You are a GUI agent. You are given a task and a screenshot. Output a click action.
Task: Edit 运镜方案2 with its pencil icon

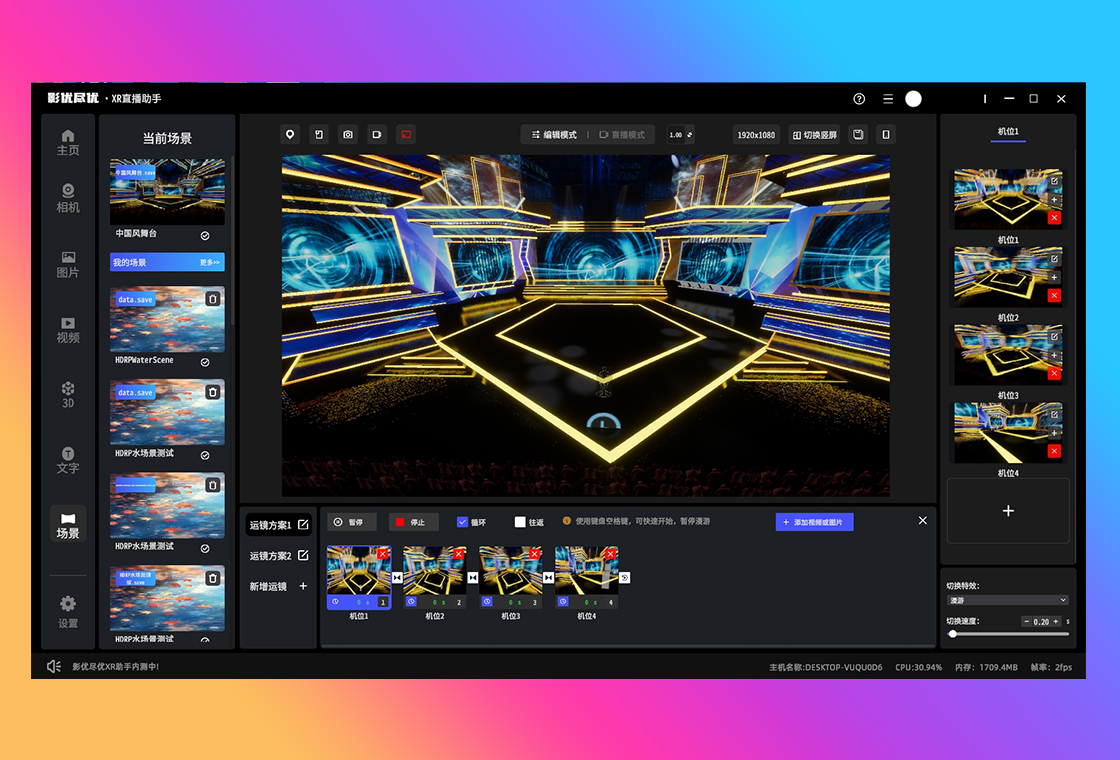click(x=303, y=555)
